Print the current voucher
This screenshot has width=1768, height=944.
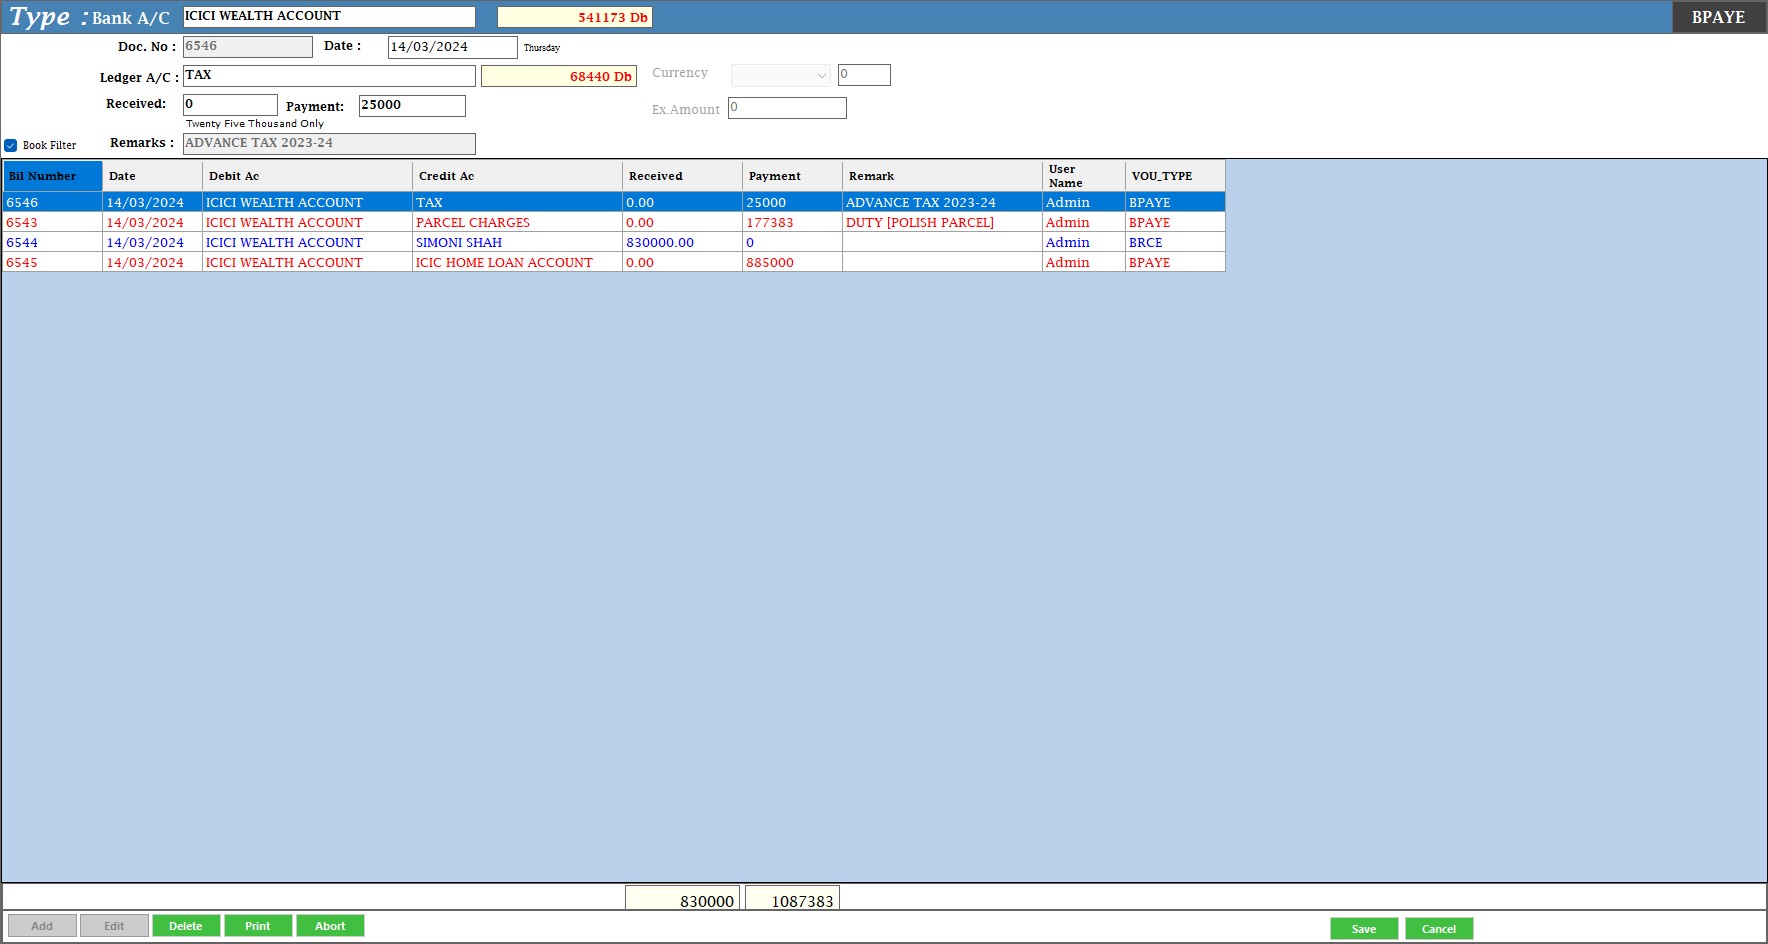coord(258,926)
